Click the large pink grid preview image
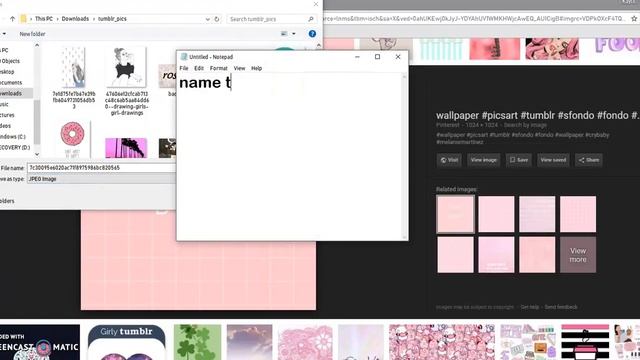The image size is (640, 360). (x=198, y=276)
